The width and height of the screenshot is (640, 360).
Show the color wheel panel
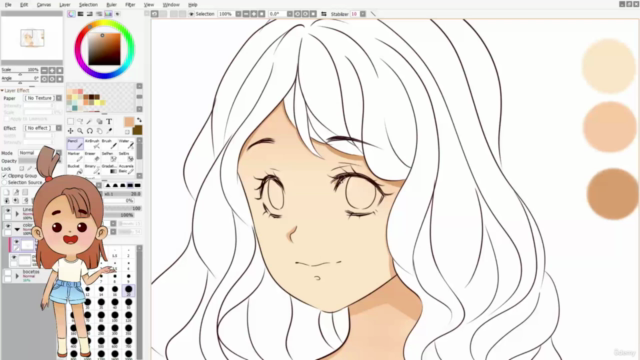[x=71, y=14]
